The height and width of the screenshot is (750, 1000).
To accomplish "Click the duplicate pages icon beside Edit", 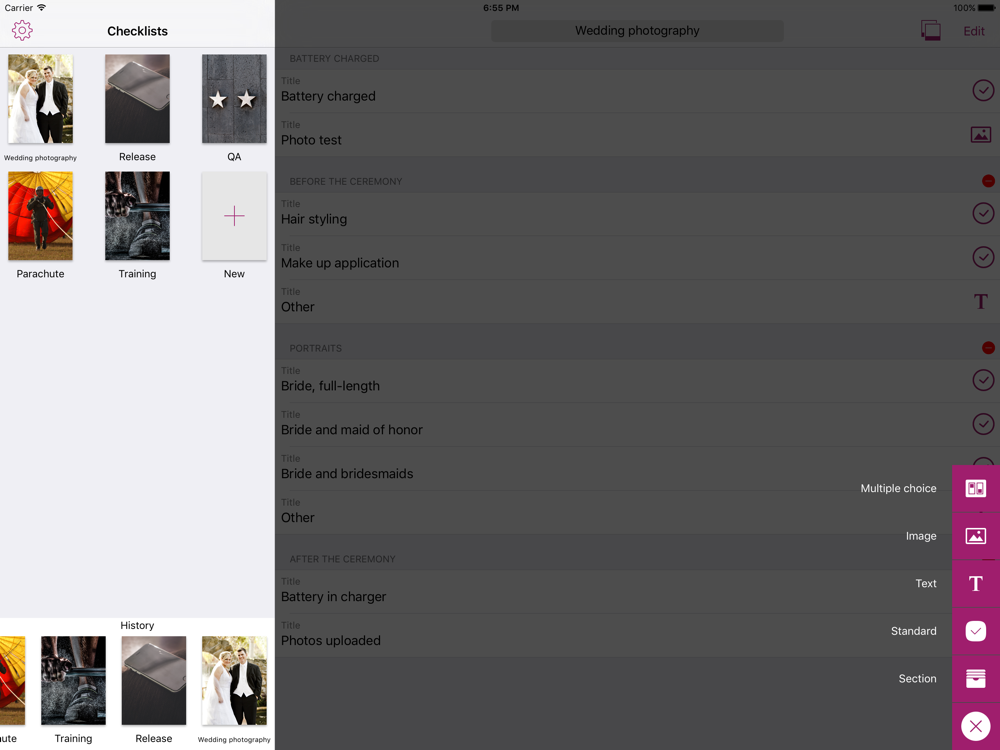I will tap(930, 30).
